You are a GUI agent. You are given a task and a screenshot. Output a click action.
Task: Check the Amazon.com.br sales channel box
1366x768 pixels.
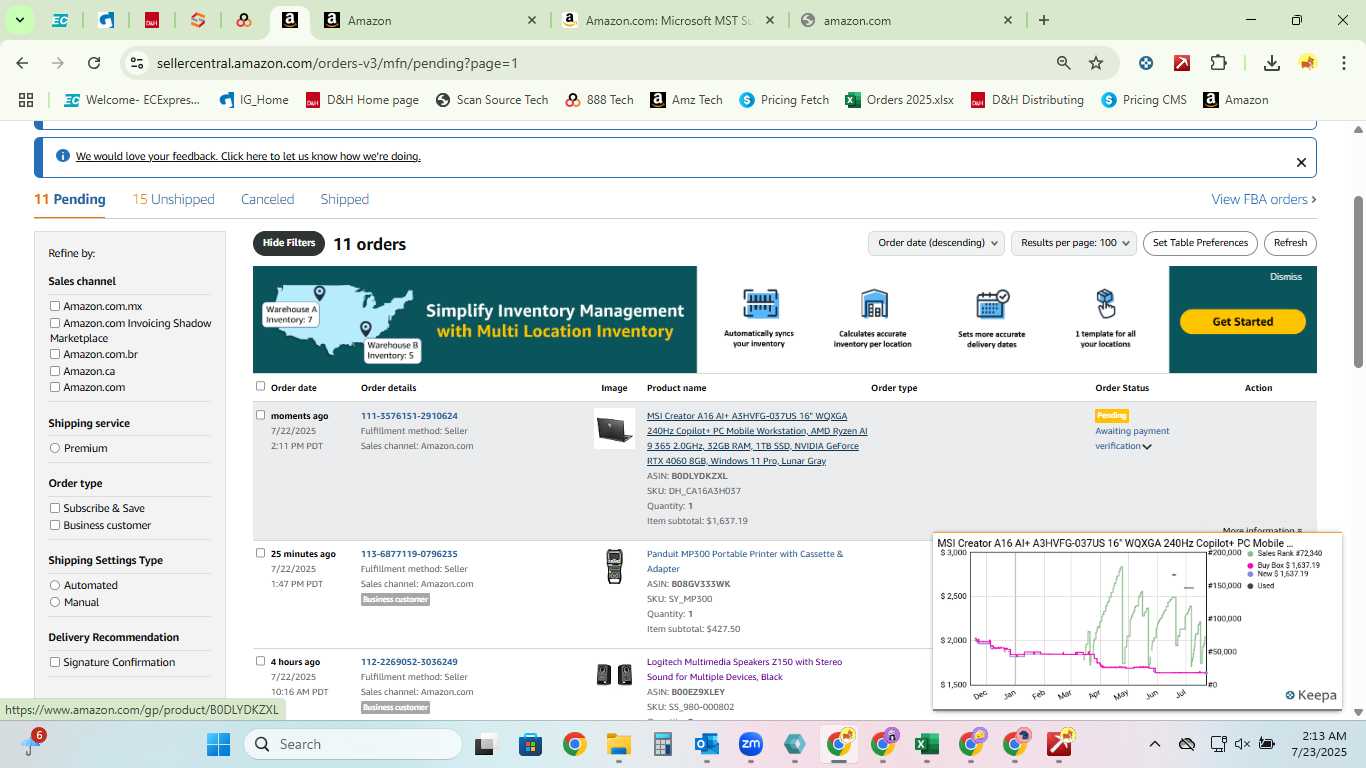coord(55,354)
